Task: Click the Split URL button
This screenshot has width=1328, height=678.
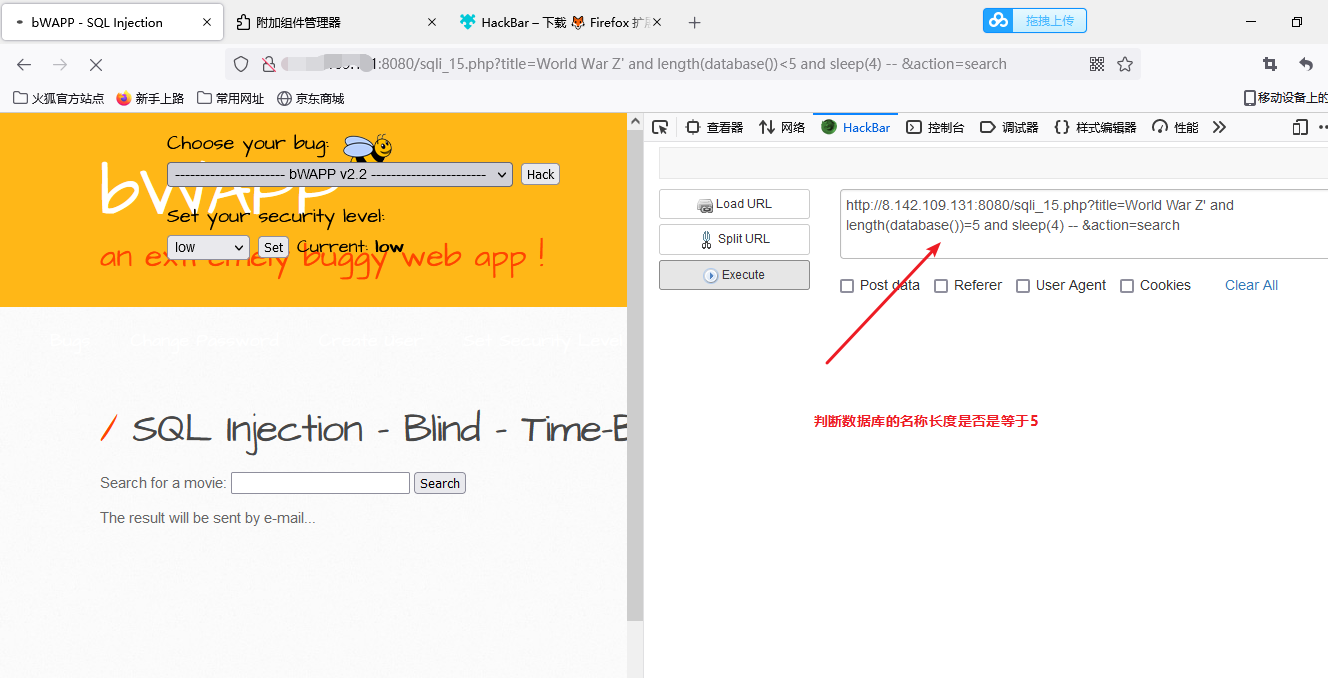Action: coord(734,239)
